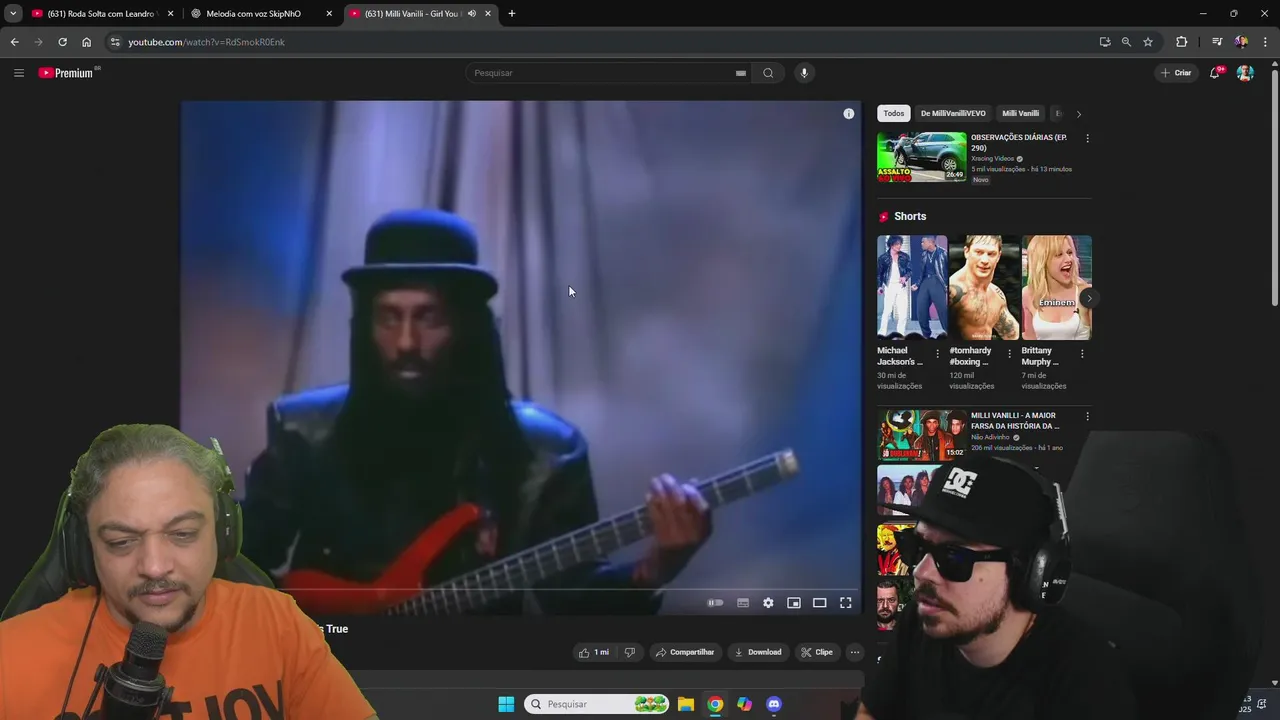Open more actions ellipsis below video
Screen dimensions: 1280x720
[x=855, y=652]
